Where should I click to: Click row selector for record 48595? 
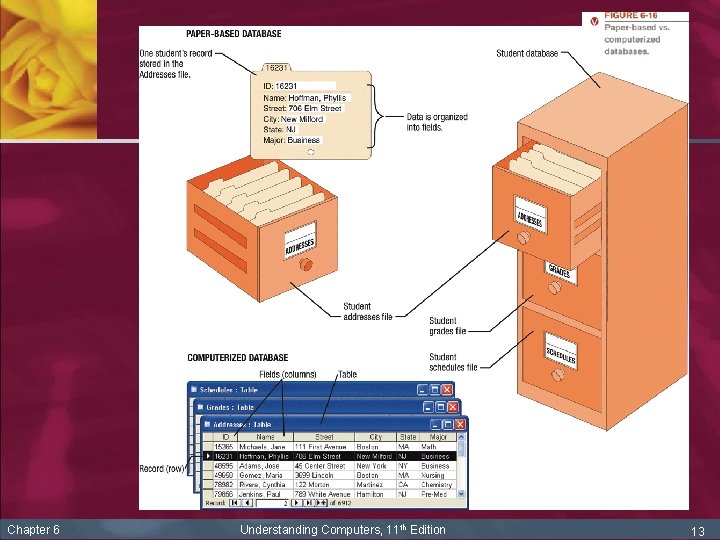pos(208,466)
